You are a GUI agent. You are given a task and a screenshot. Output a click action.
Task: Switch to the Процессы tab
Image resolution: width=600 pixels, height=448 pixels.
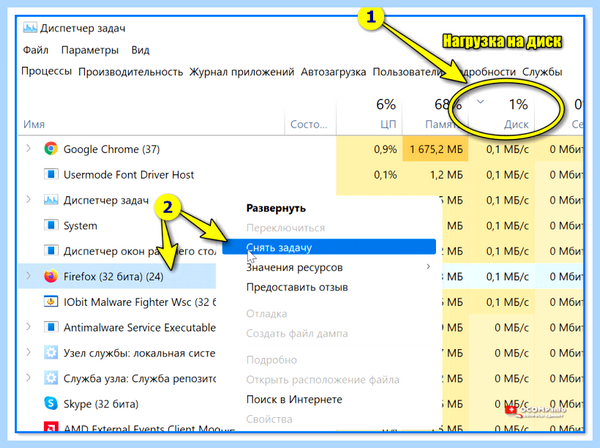click(x=46, y=72)
